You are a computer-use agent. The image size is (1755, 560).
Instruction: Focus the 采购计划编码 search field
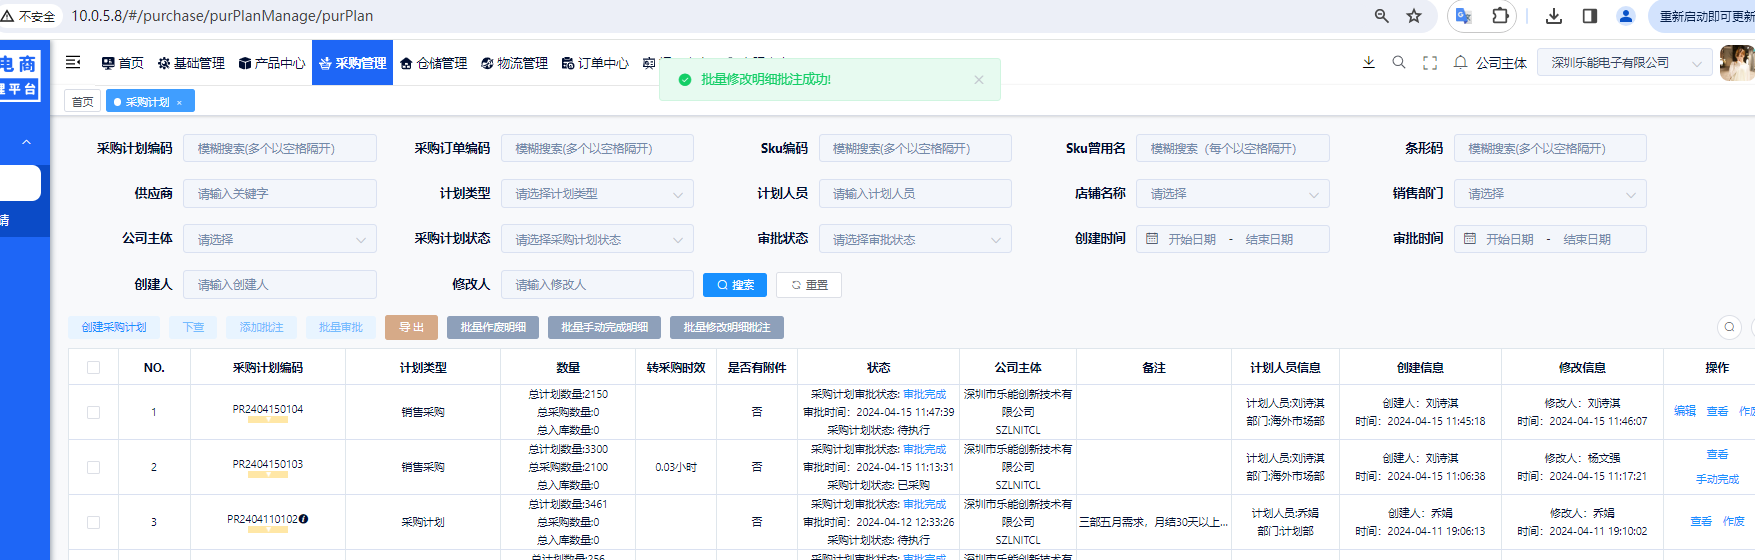[280, 148]
